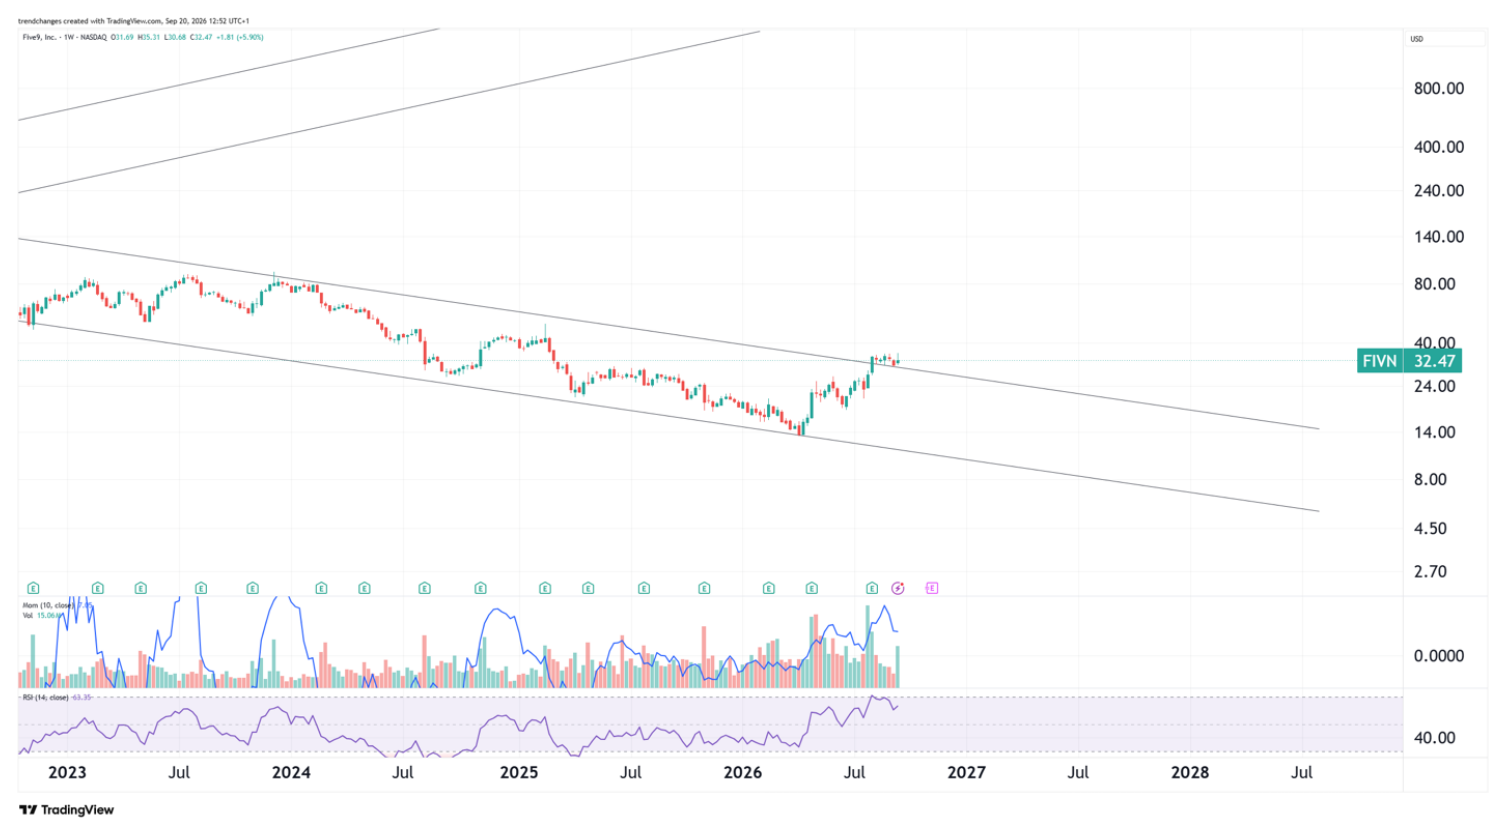Viewport: 1506px width, 840px height.
Task: Click the 240.00 price axis label
Action: coord(1439,191)
